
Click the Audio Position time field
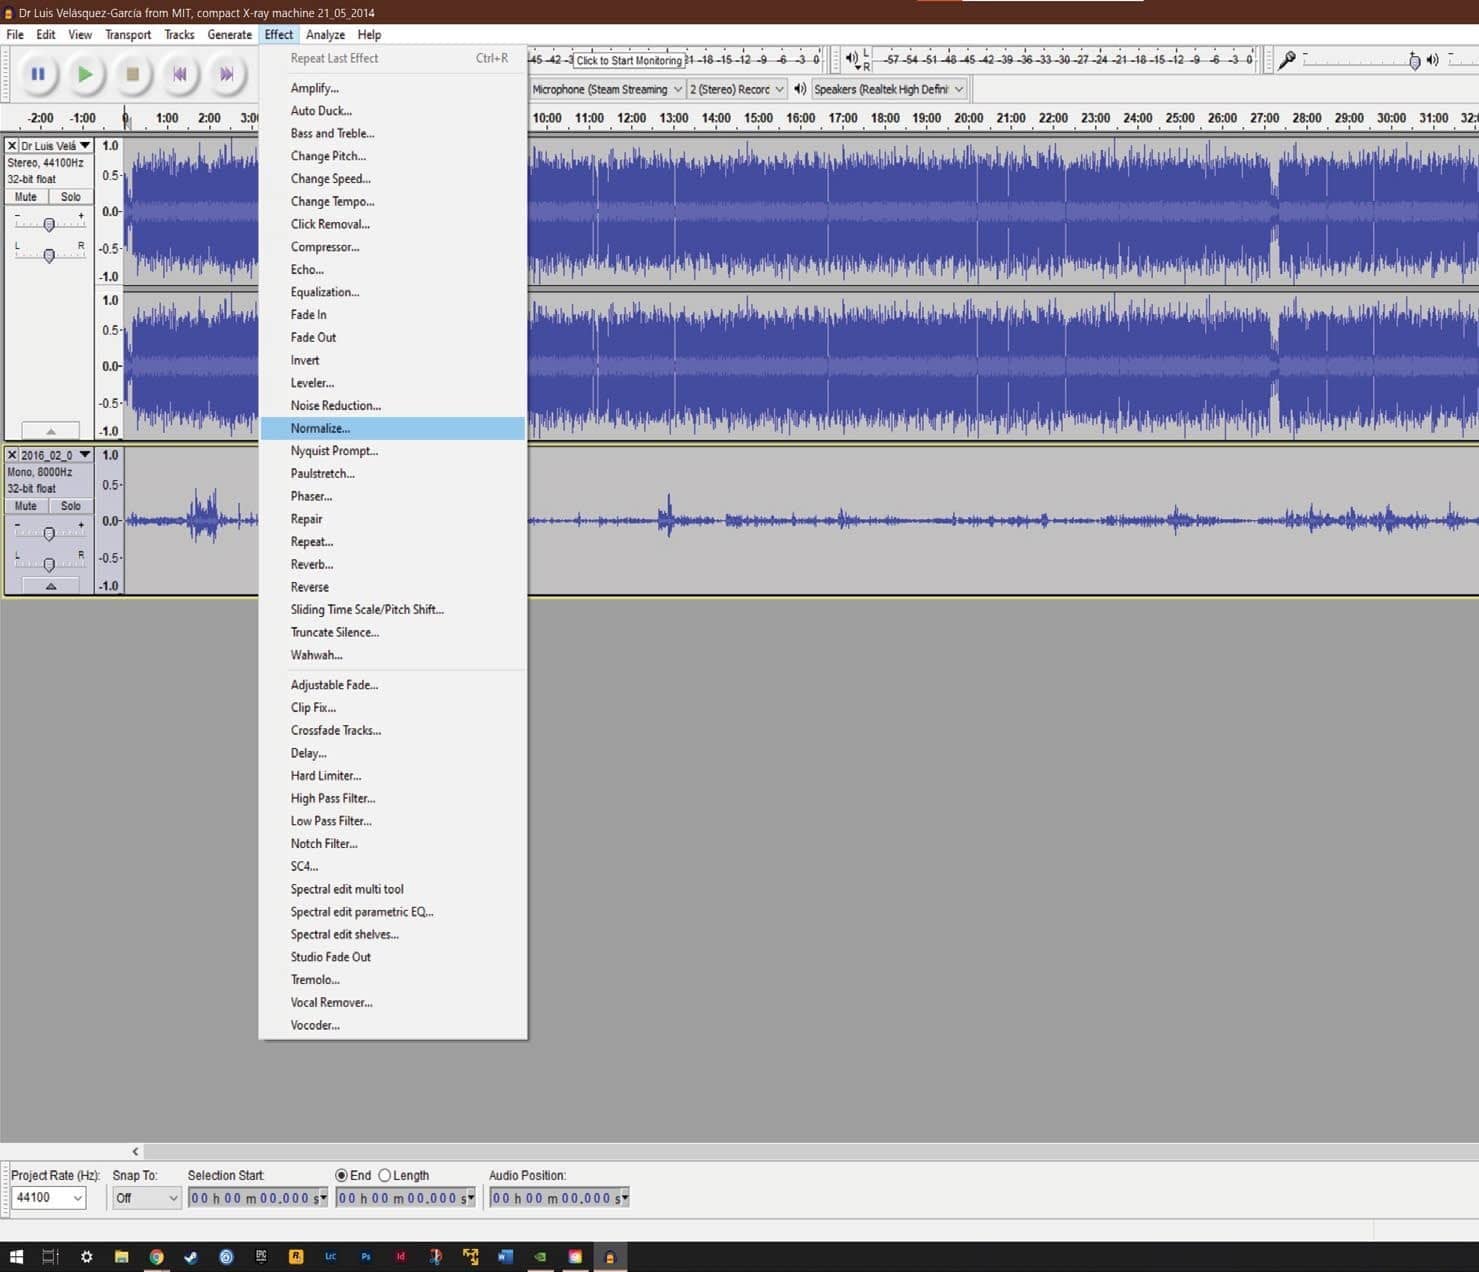tap(559, 1198)
